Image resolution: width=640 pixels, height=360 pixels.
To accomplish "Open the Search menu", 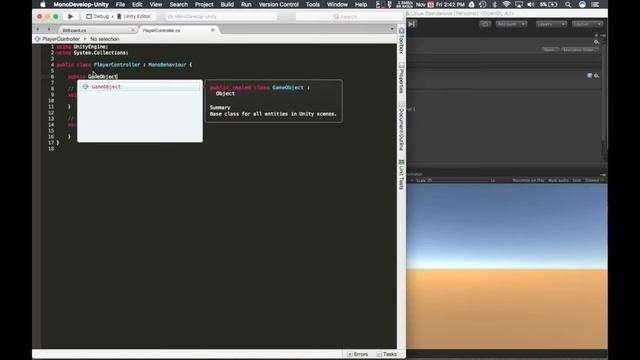I will (178, 4).
